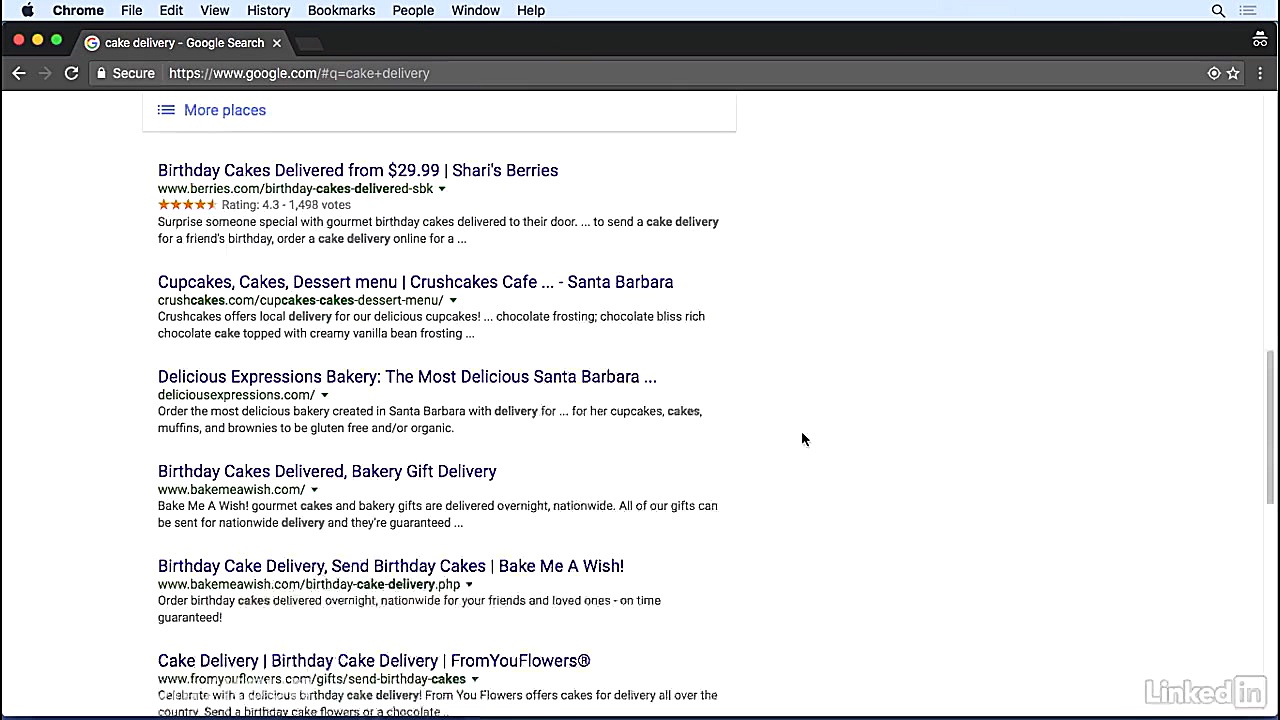This screenshot has width=1280, height=720.
Task: Click the Google favicon on the tab
Action: tap(92, 43)
